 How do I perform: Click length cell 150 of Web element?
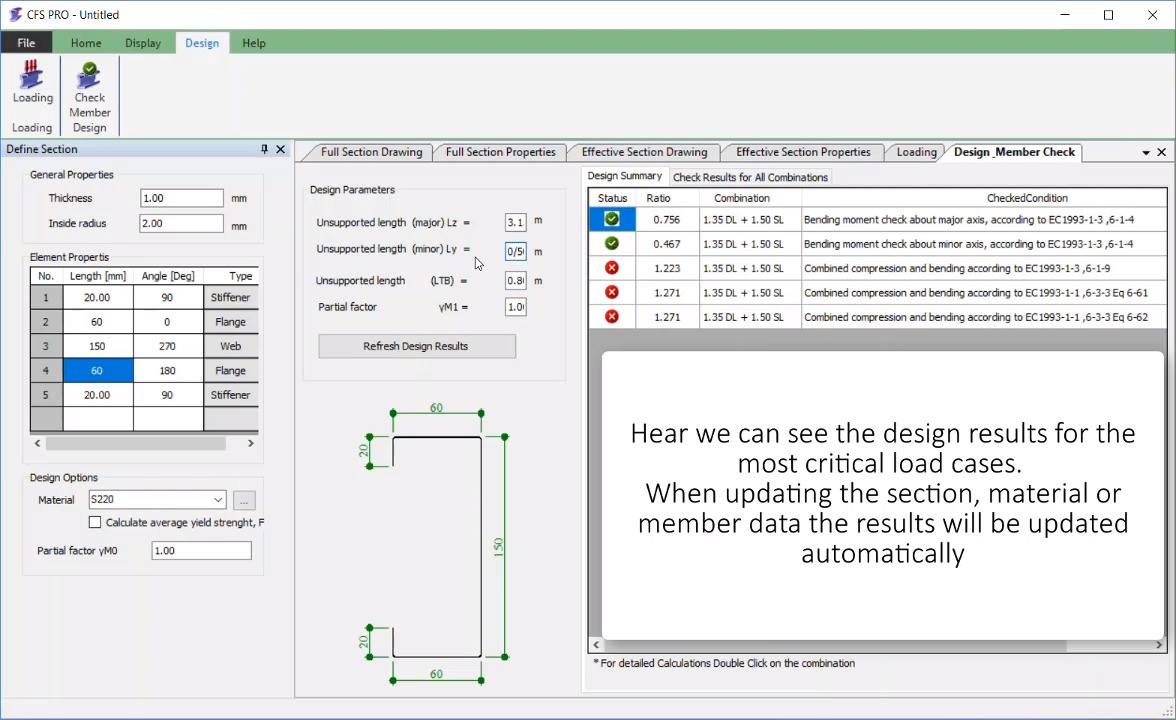click(98, 346)
